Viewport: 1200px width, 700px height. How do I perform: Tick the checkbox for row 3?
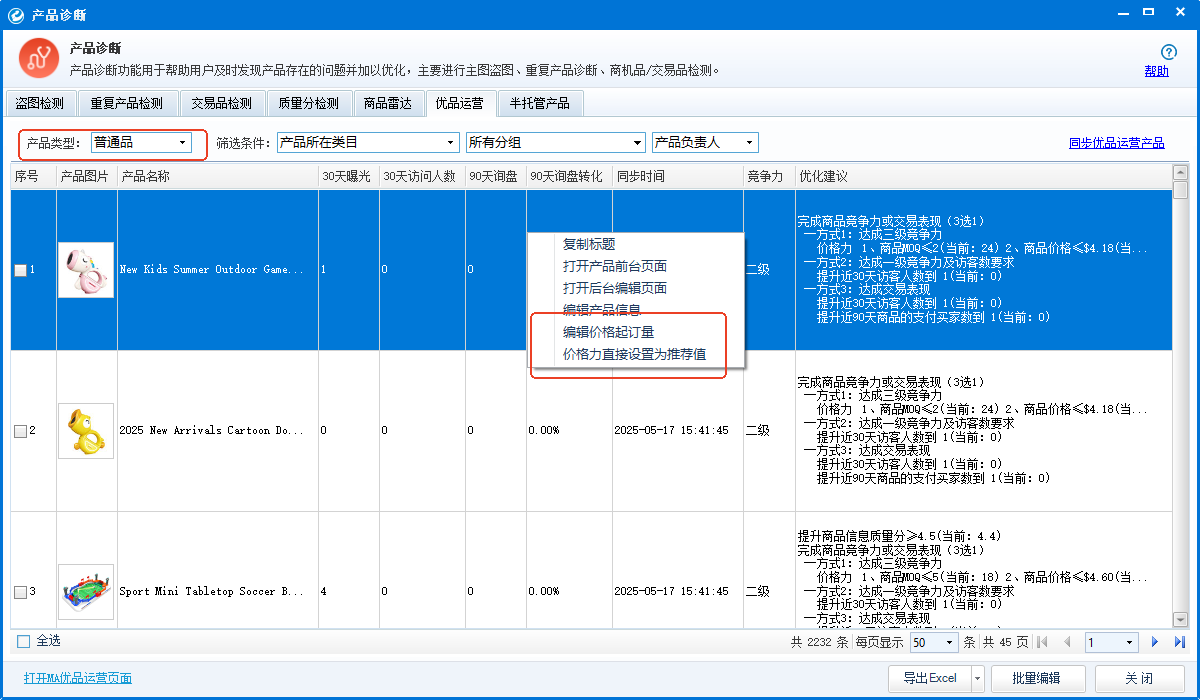[20, 592]
